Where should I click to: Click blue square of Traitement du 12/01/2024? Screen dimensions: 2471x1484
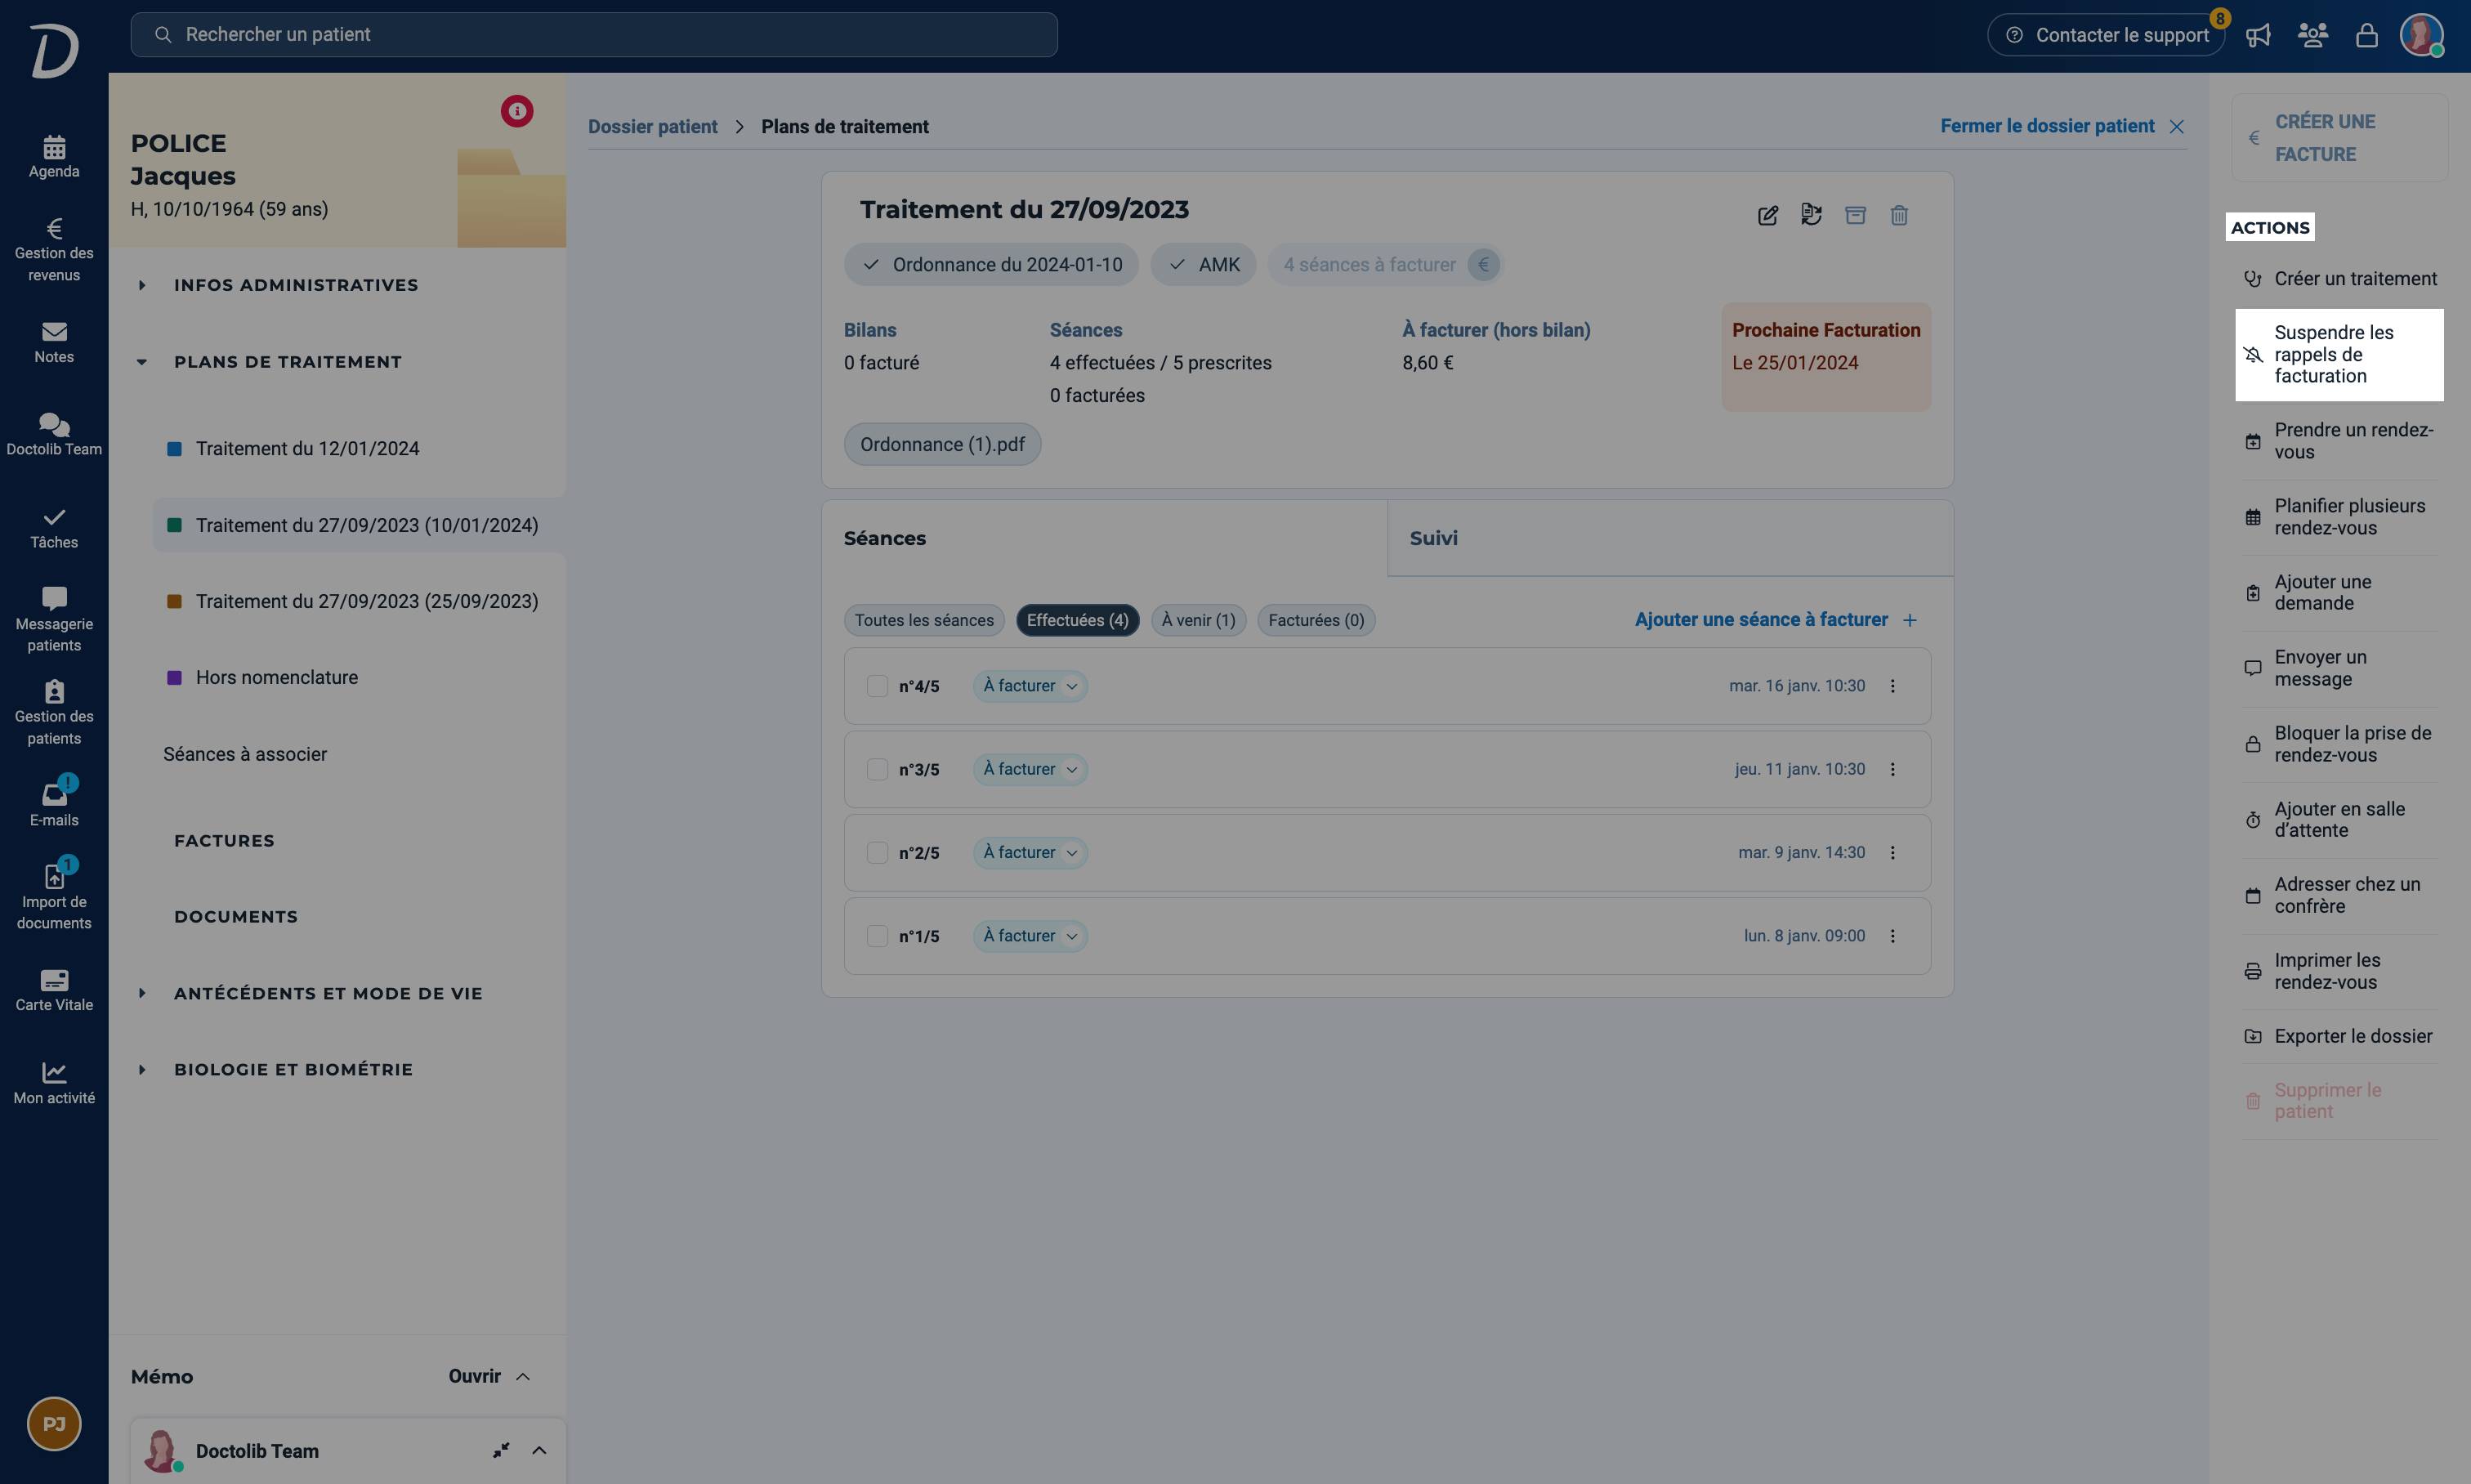[174, 449]
